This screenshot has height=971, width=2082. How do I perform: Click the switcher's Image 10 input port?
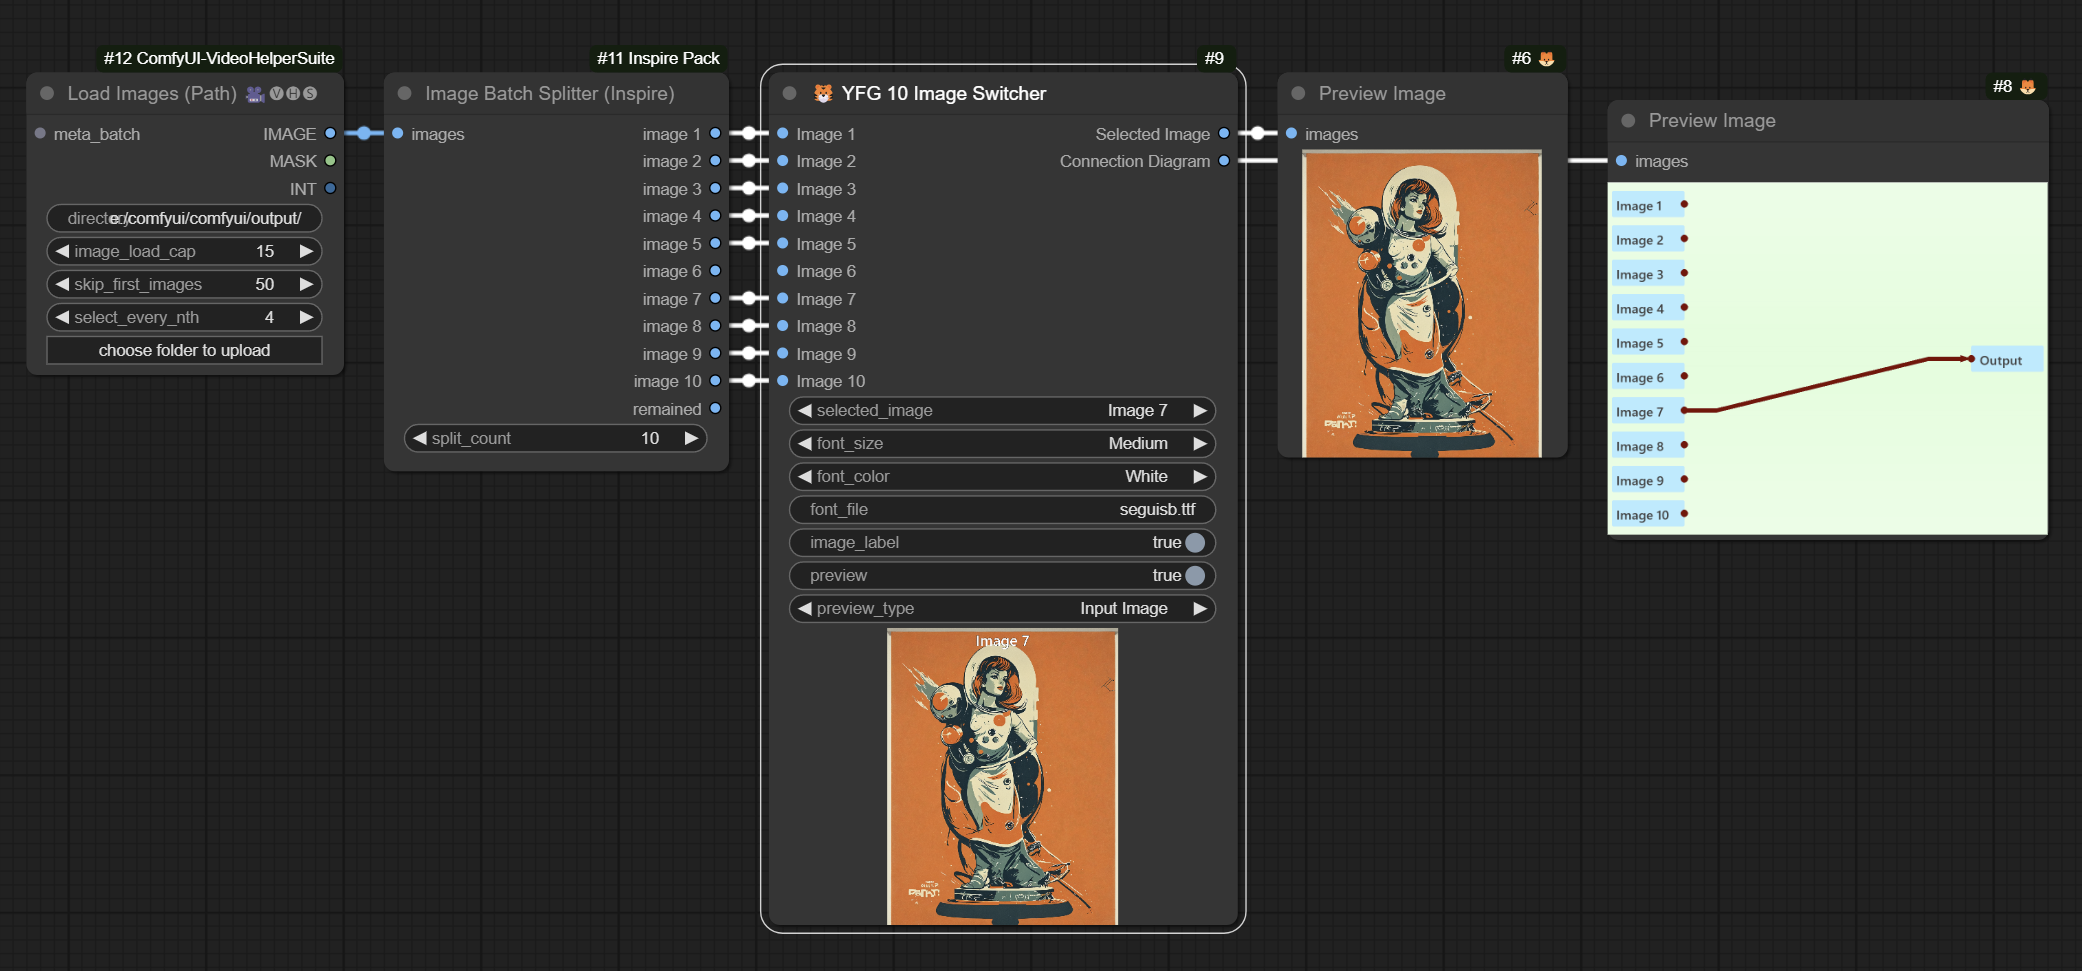(783, 380)
